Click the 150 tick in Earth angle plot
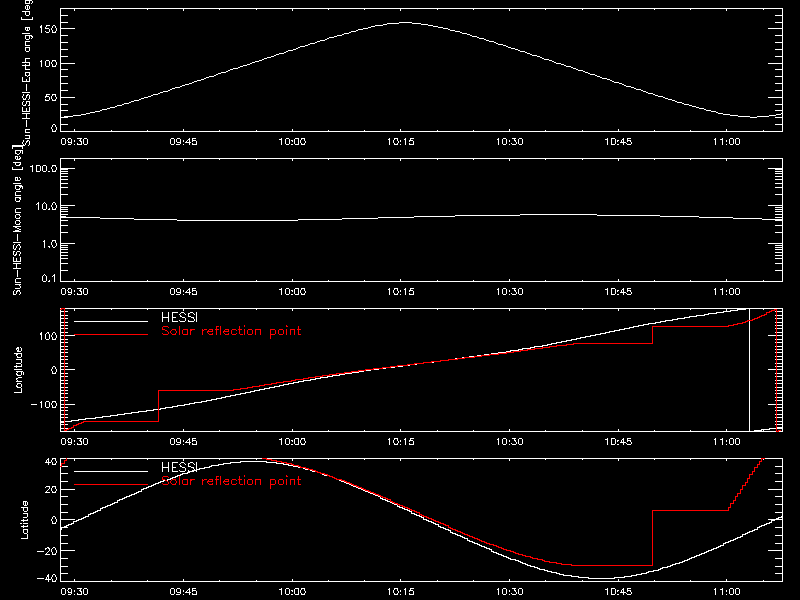Image resolution: width=800 pixels, height=600 pixels. coord(48,30)
